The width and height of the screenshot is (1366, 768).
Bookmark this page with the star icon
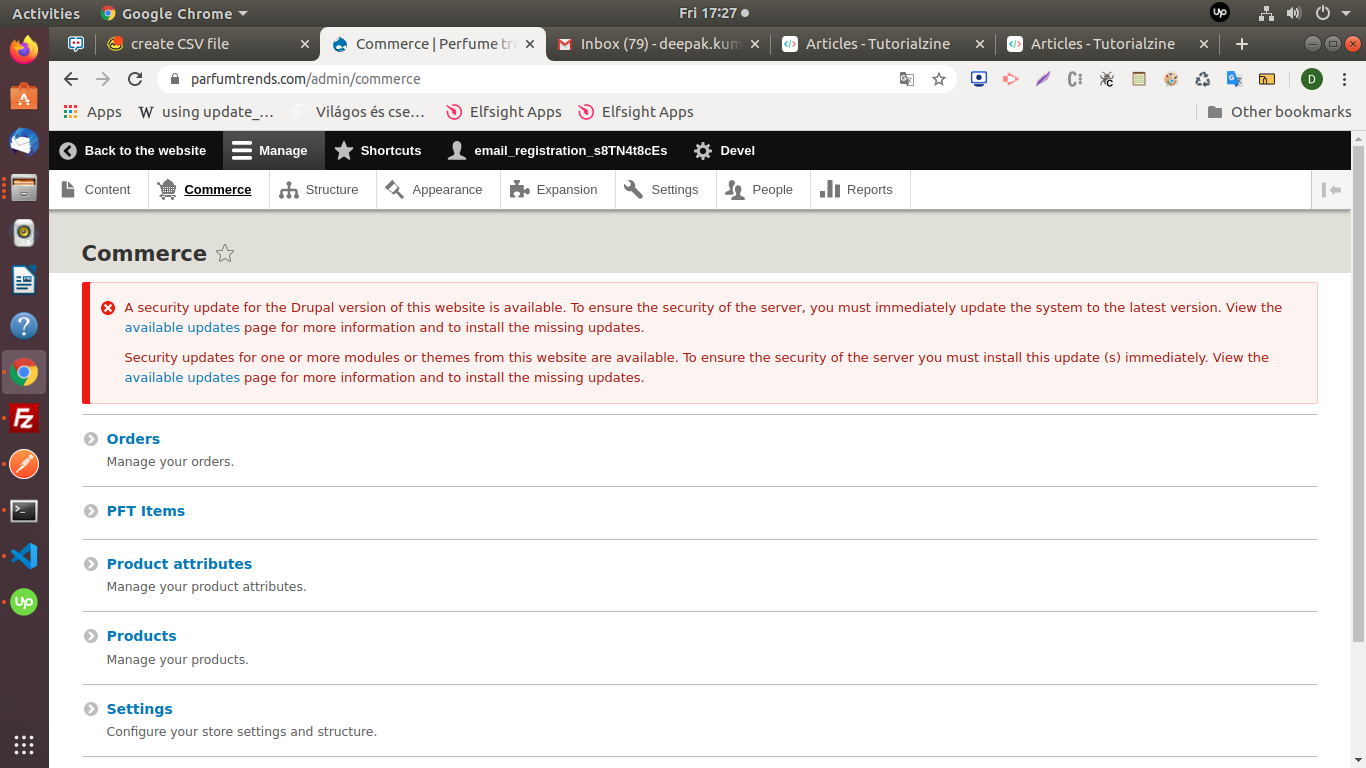point(938,79)
